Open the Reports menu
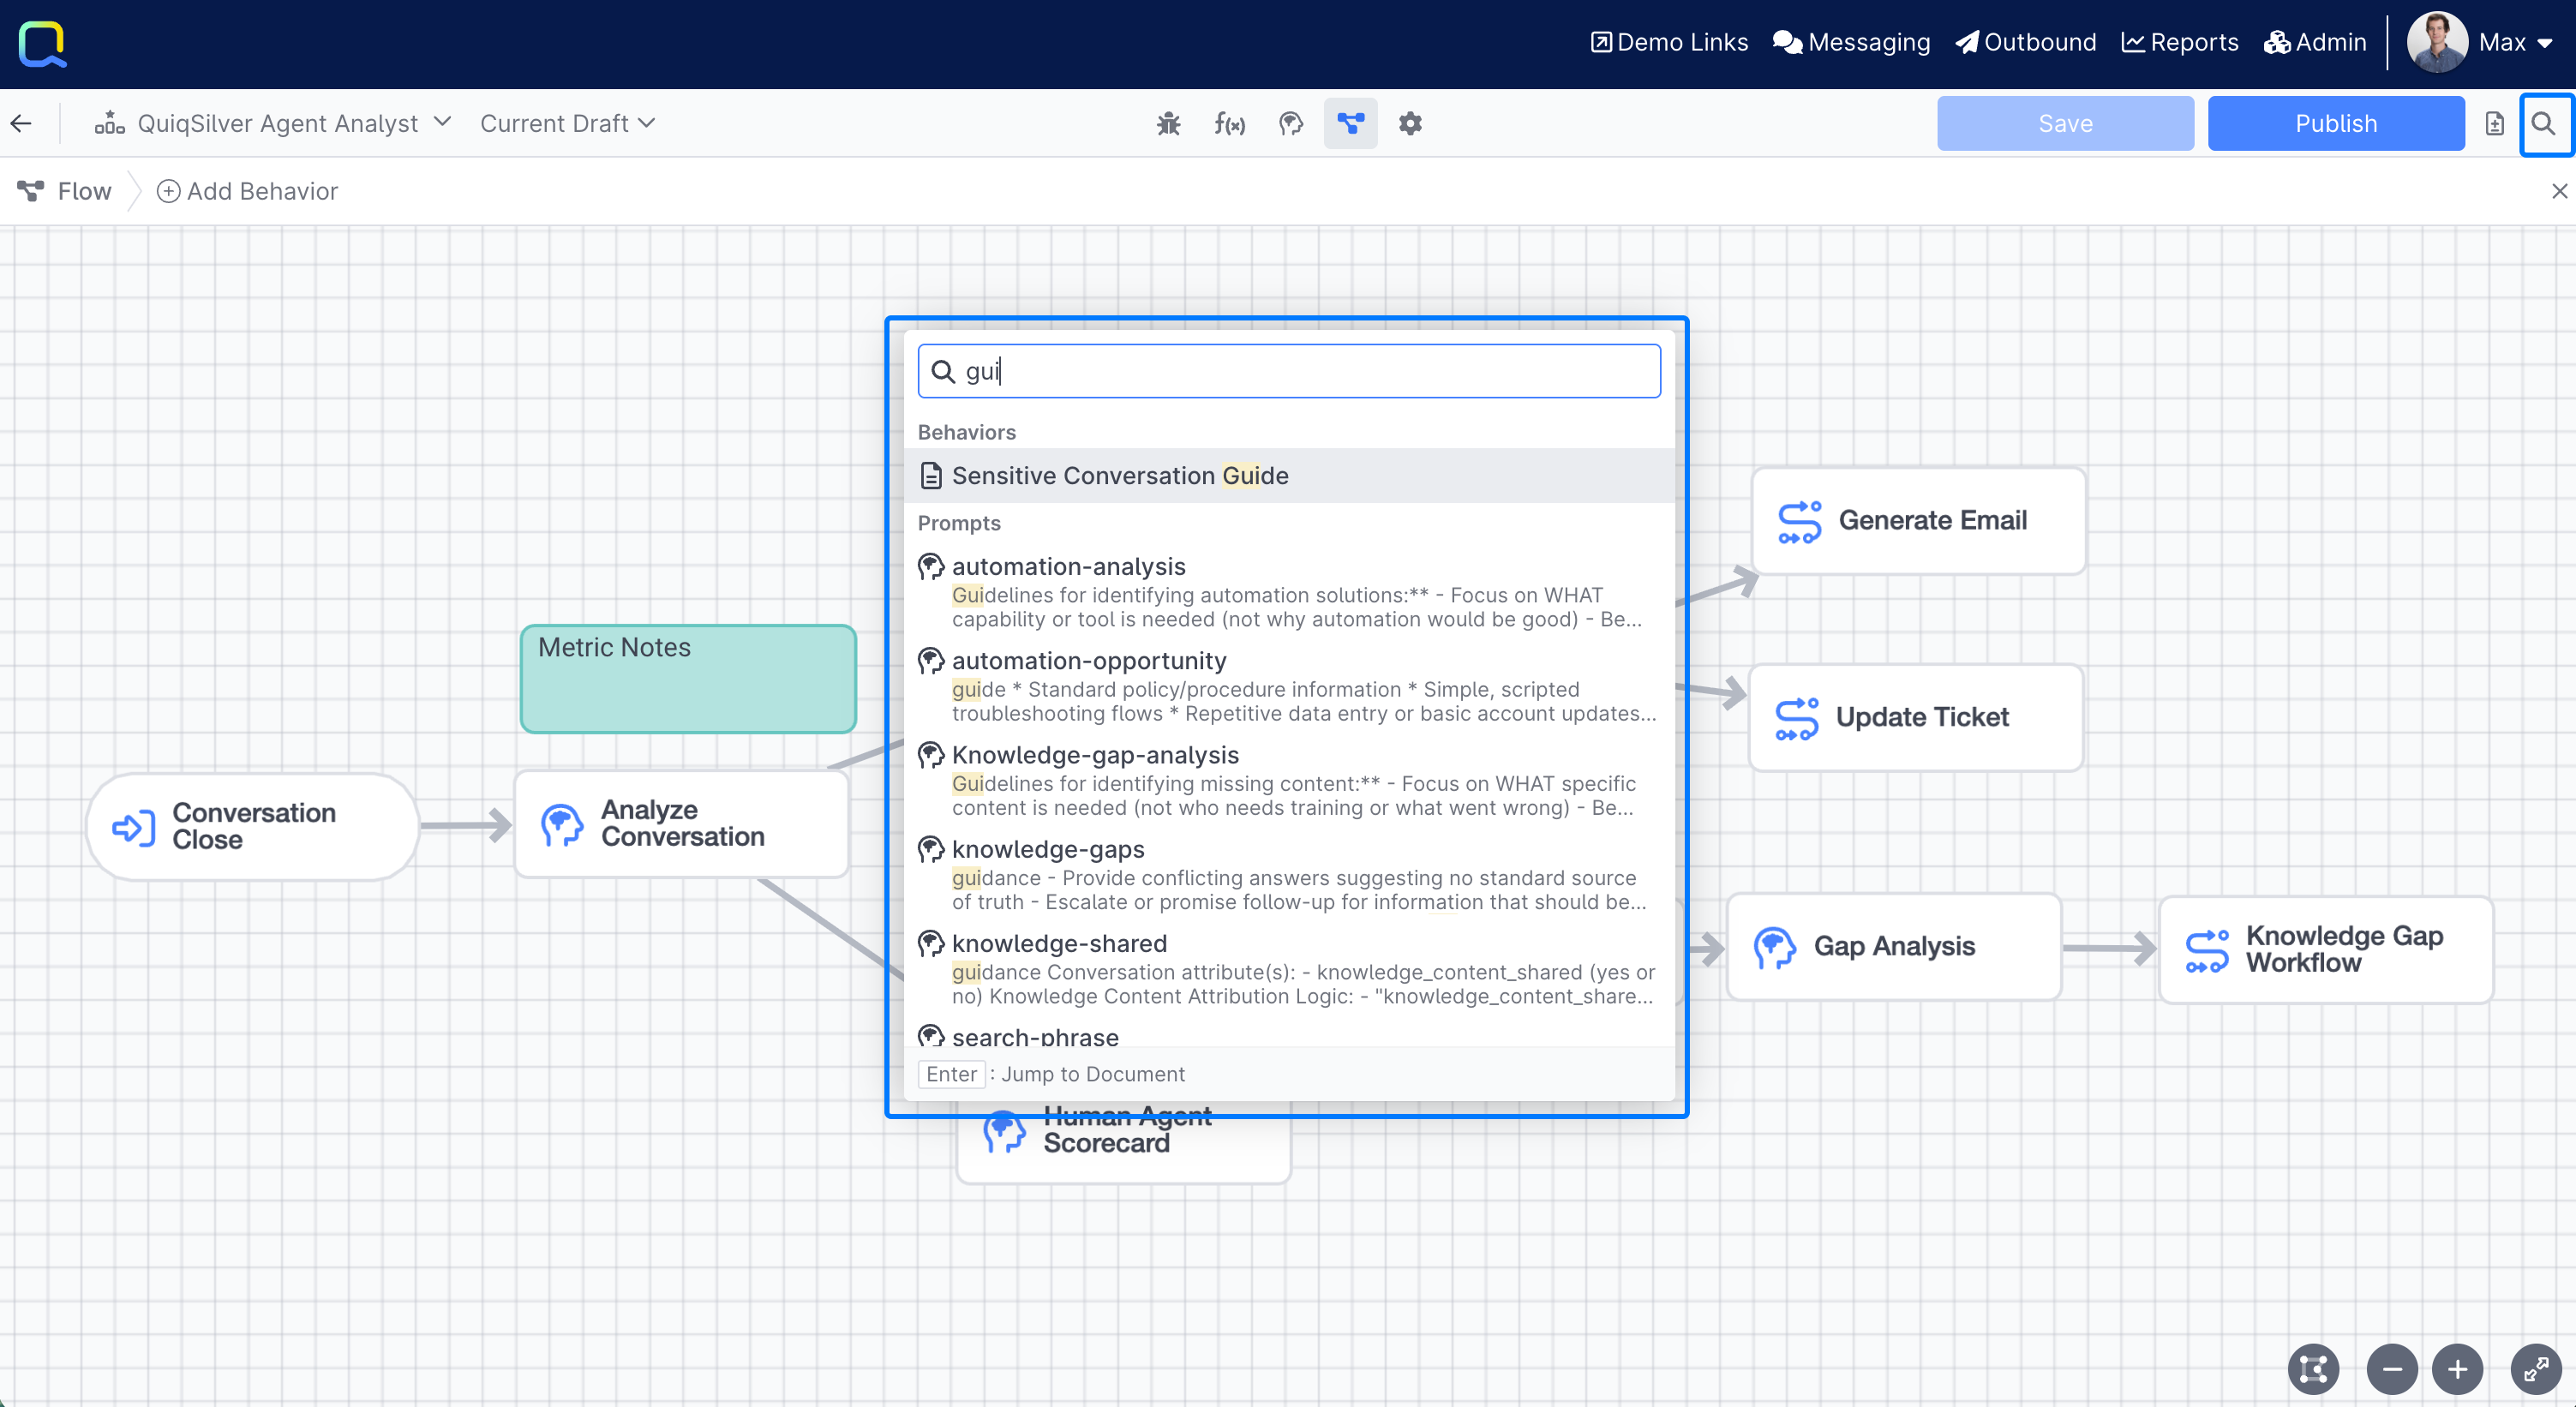Image resolution: width=2576 pixels, height=1407 pixels. [2180, 42]
